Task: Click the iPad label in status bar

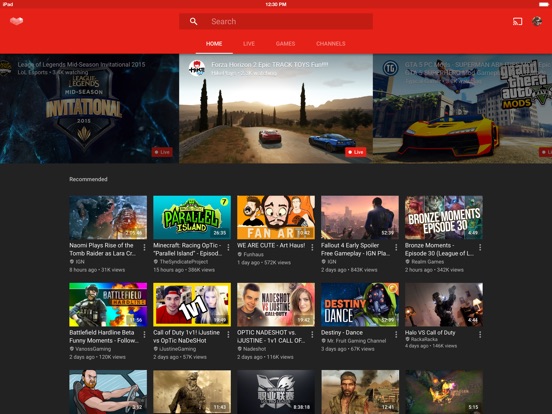Action: pos(8,4)
